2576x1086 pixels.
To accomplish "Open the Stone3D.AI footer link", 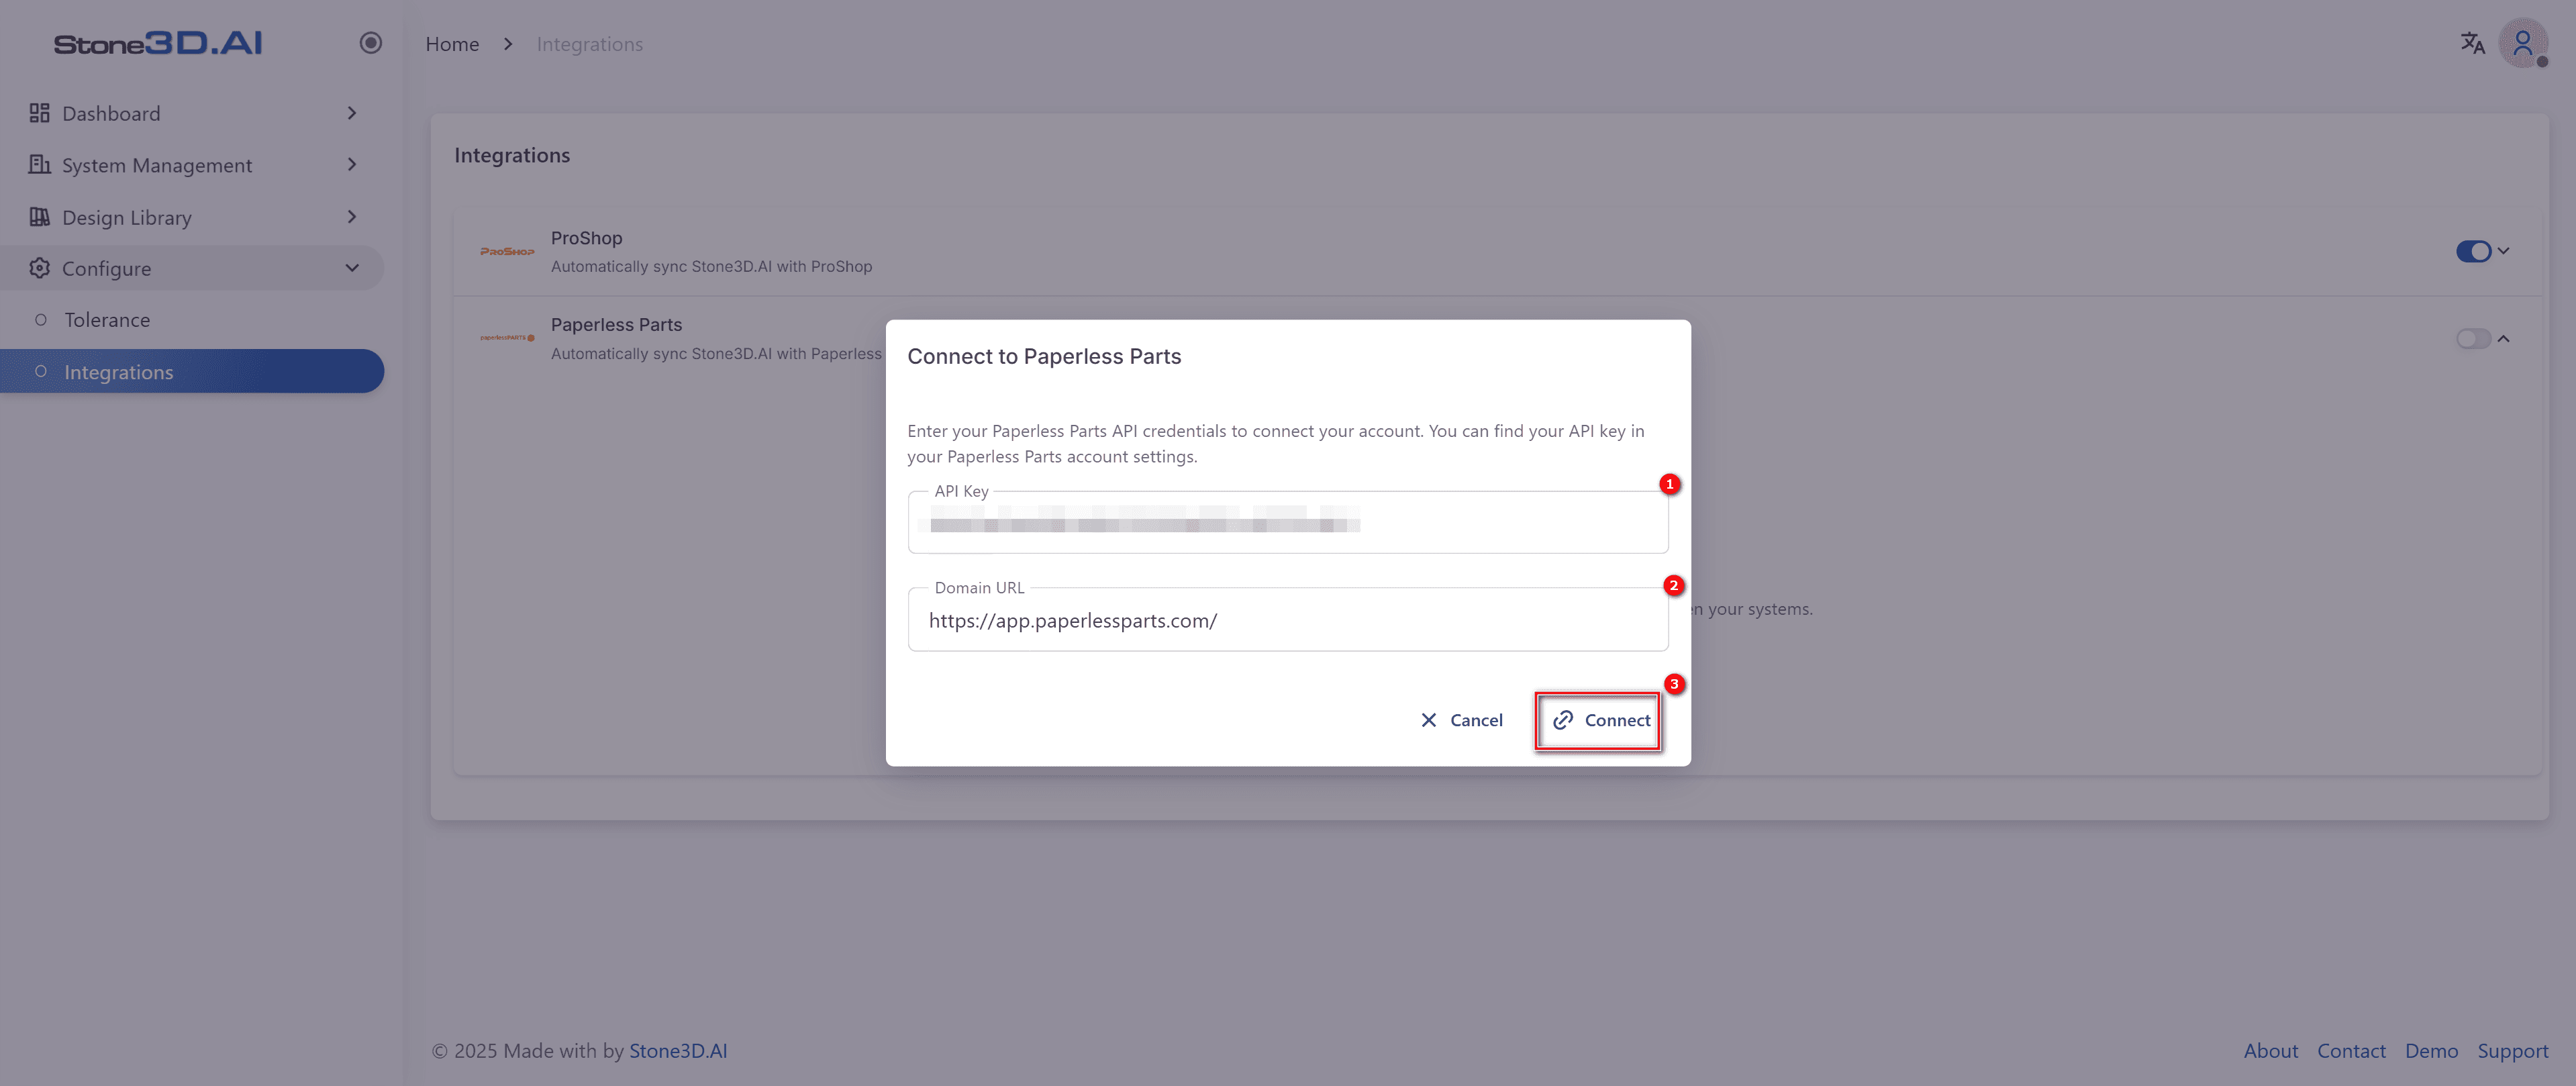I will click(678, 1051).
